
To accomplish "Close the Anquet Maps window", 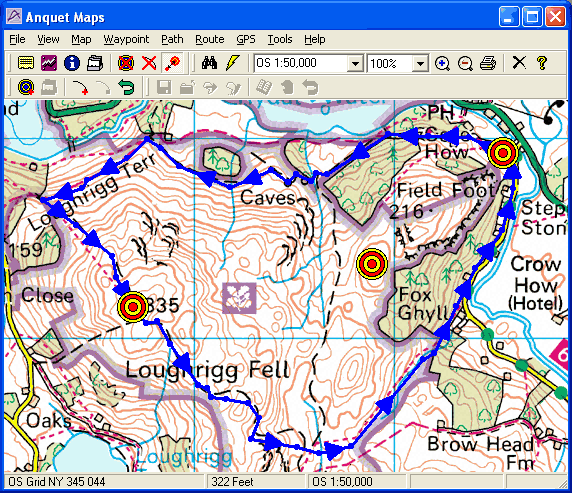I will pos(555,17).
